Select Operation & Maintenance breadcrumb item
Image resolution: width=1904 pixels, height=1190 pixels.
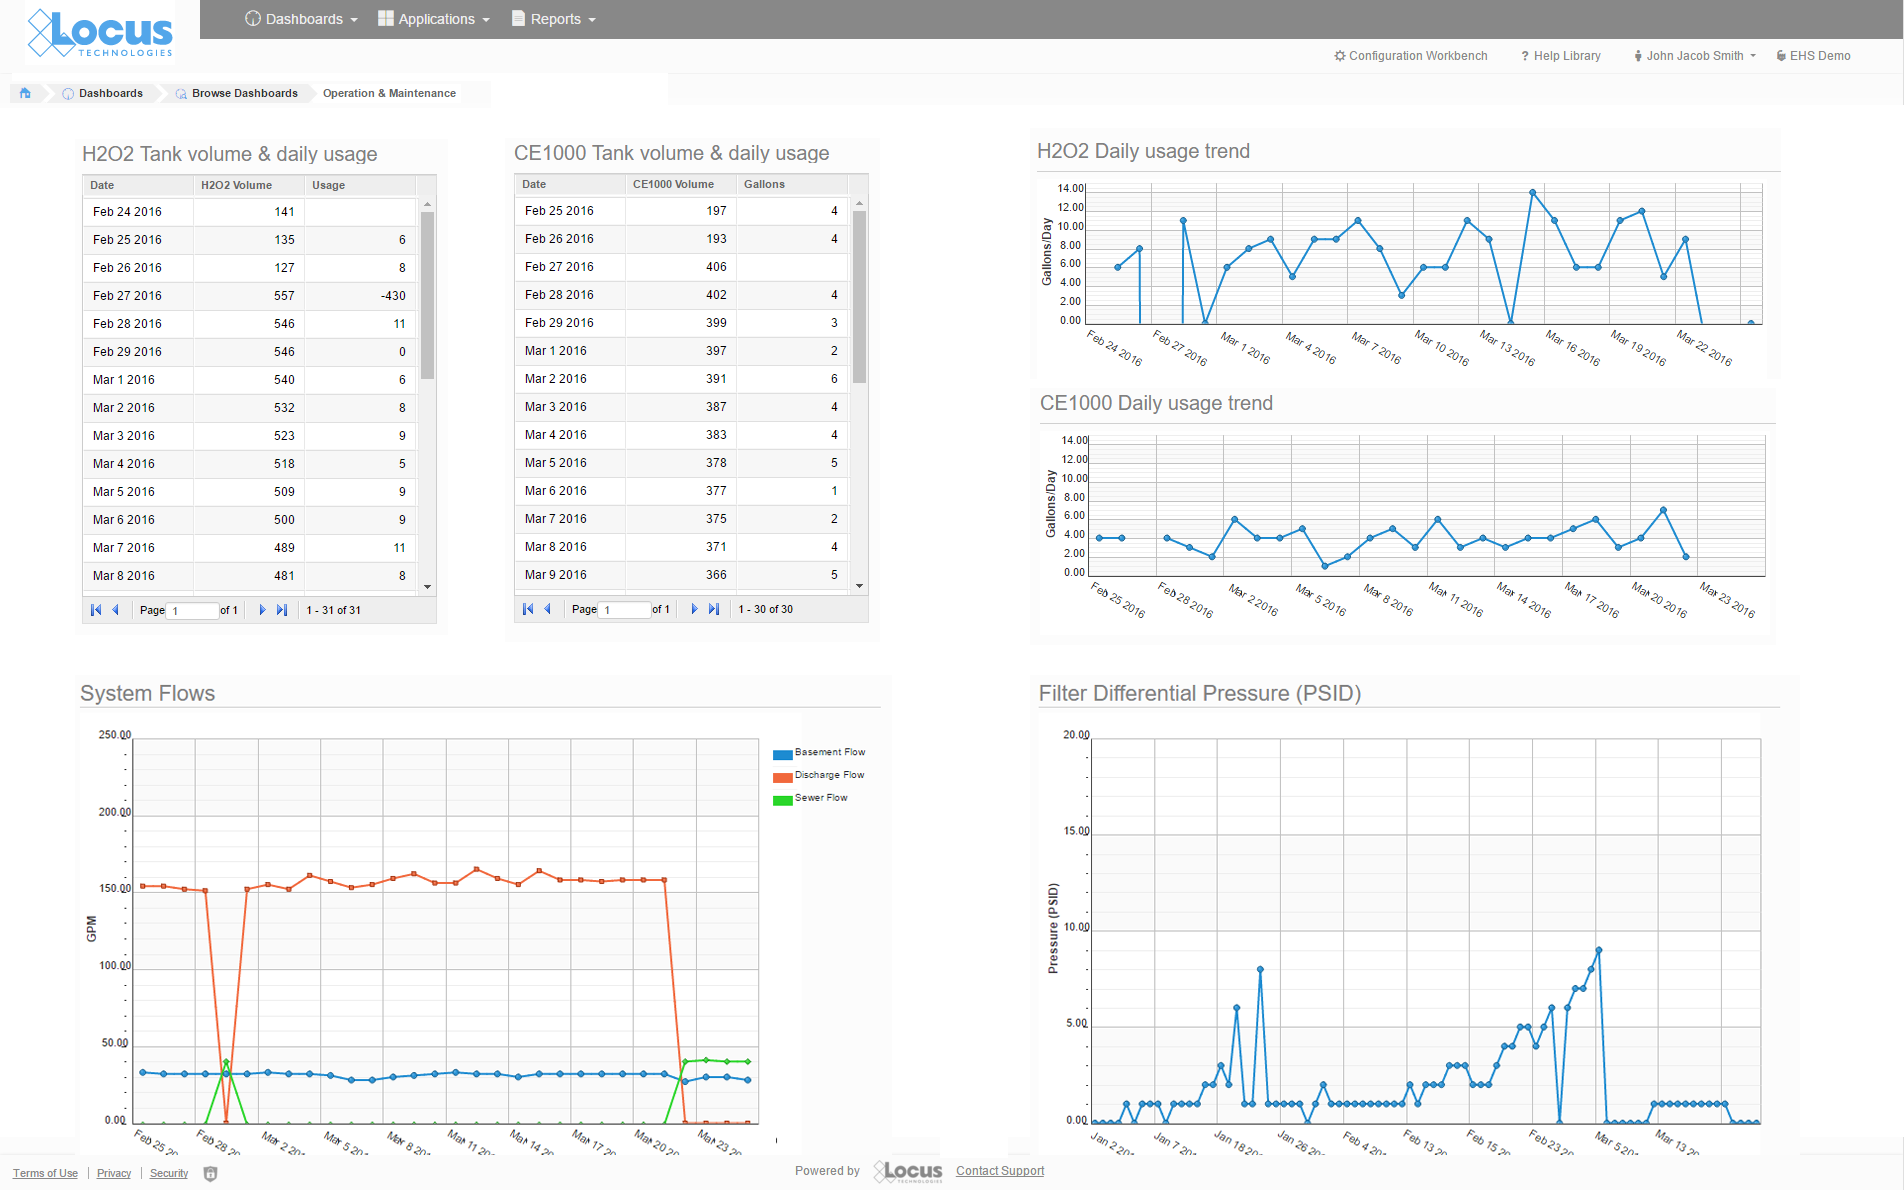point(389,92)
